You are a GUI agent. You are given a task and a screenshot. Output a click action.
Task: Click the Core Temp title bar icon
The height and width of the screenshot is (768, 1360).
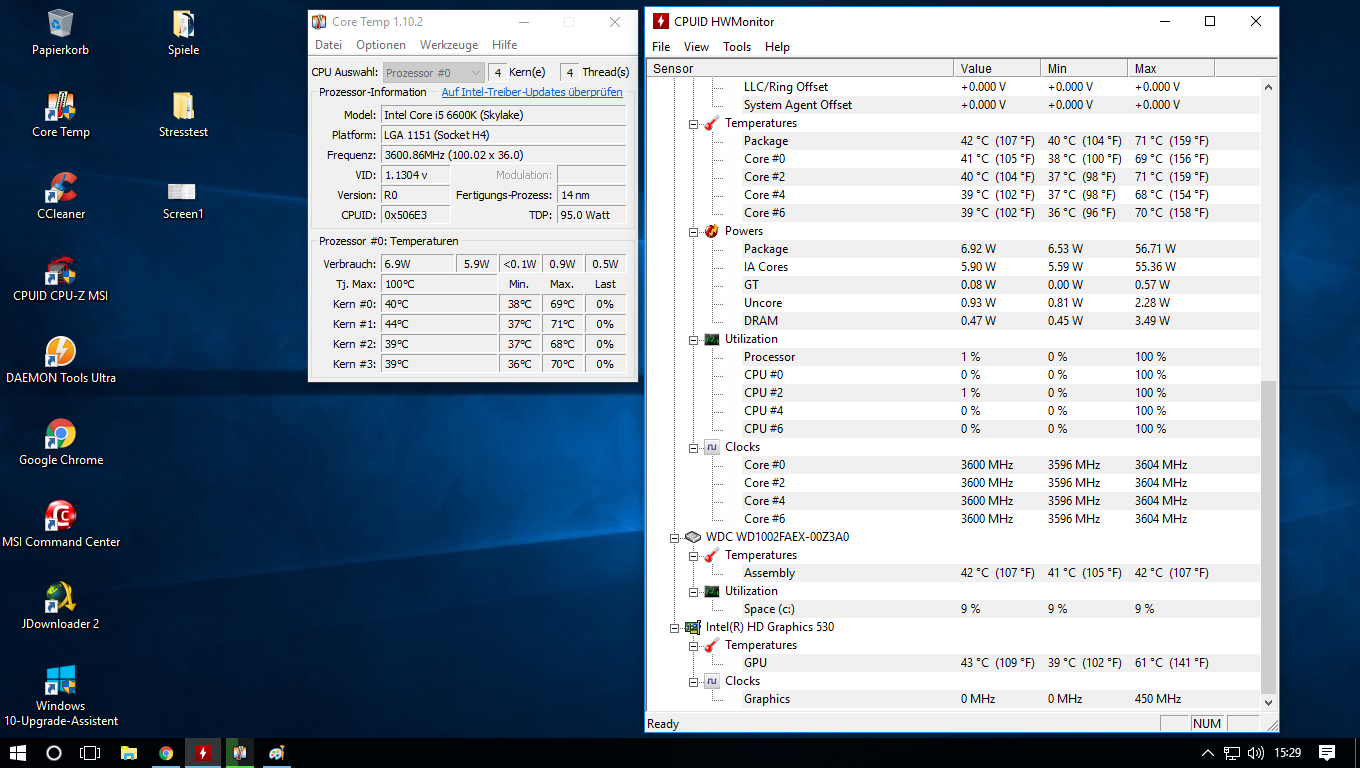(x=319, y=22)
